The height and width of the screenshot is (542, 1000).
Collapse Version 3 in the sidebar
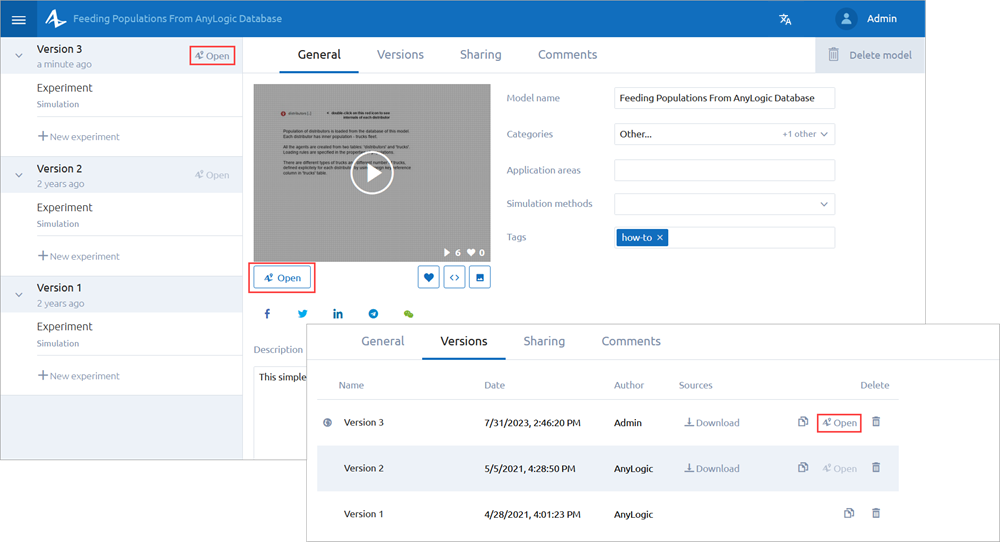[x=19, y=55]
